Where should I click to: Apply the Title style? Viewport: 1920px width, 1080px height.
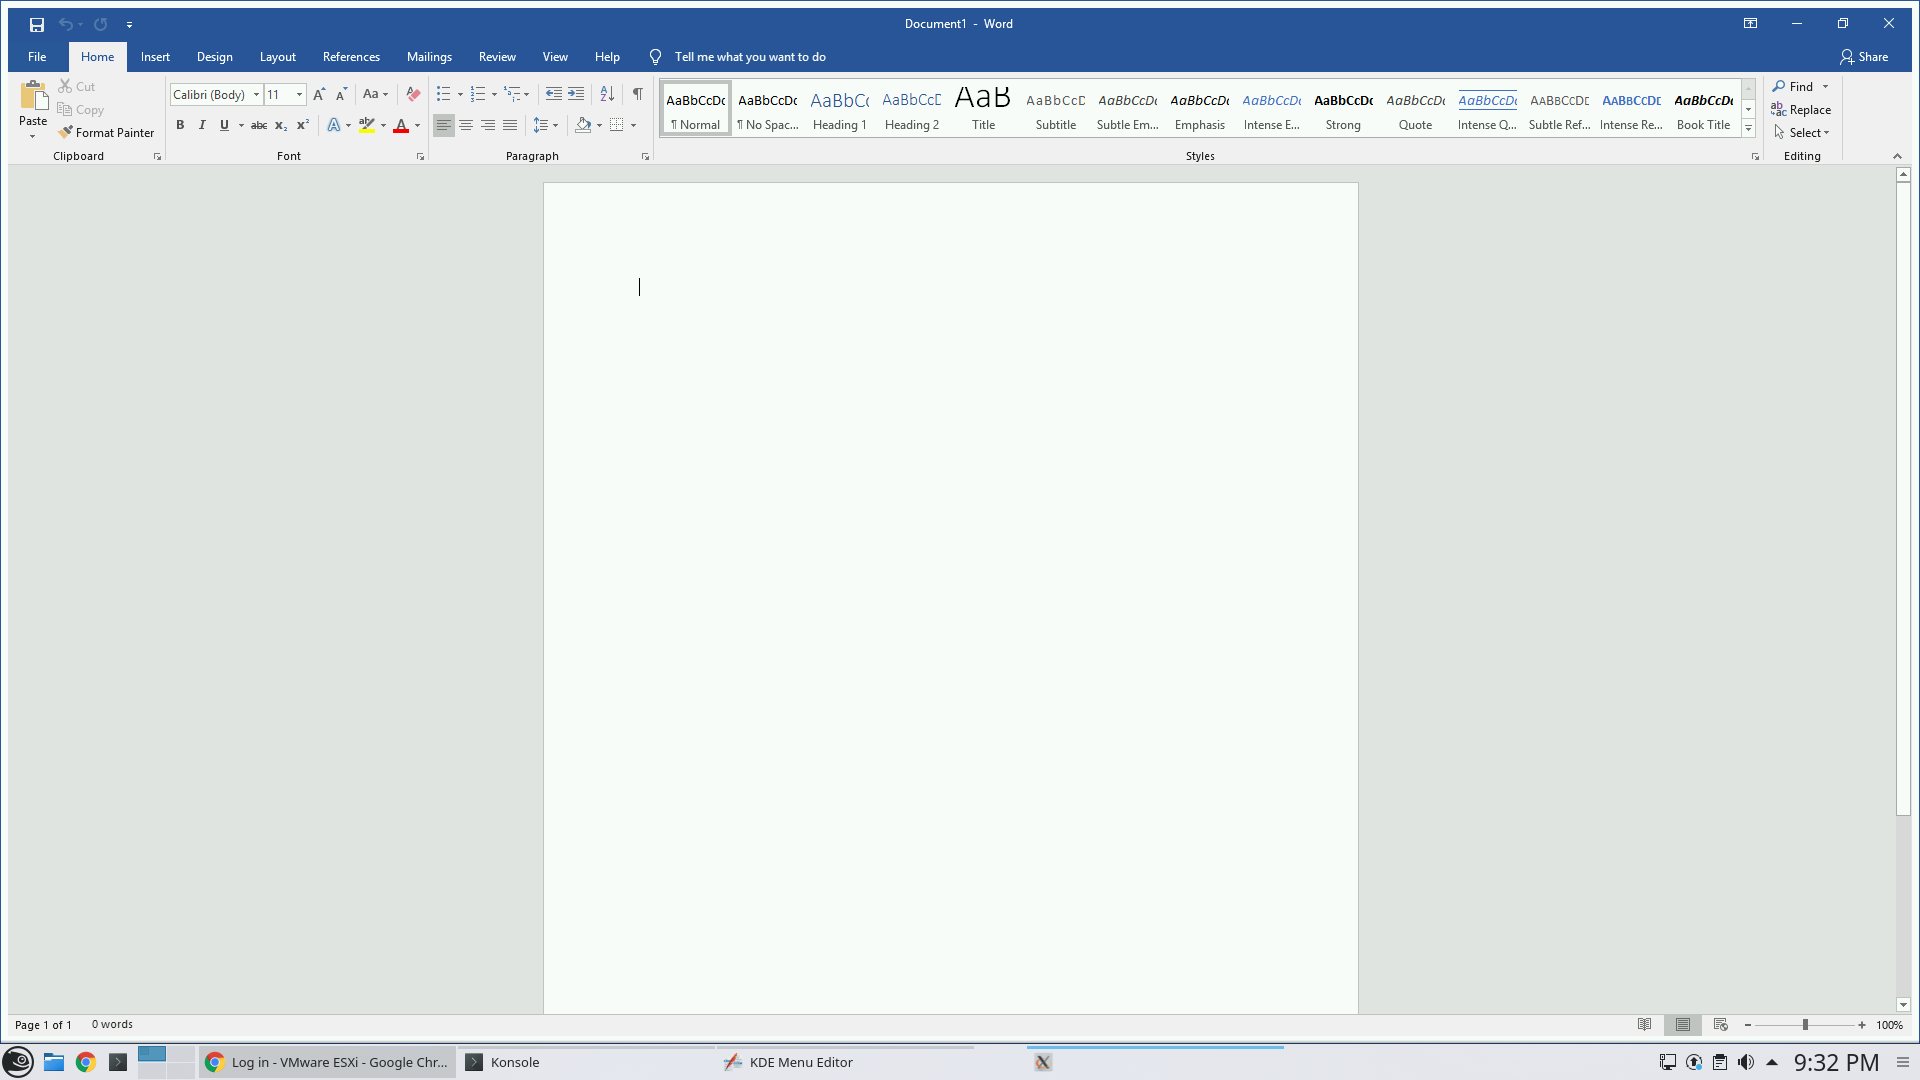click(983, 109)
